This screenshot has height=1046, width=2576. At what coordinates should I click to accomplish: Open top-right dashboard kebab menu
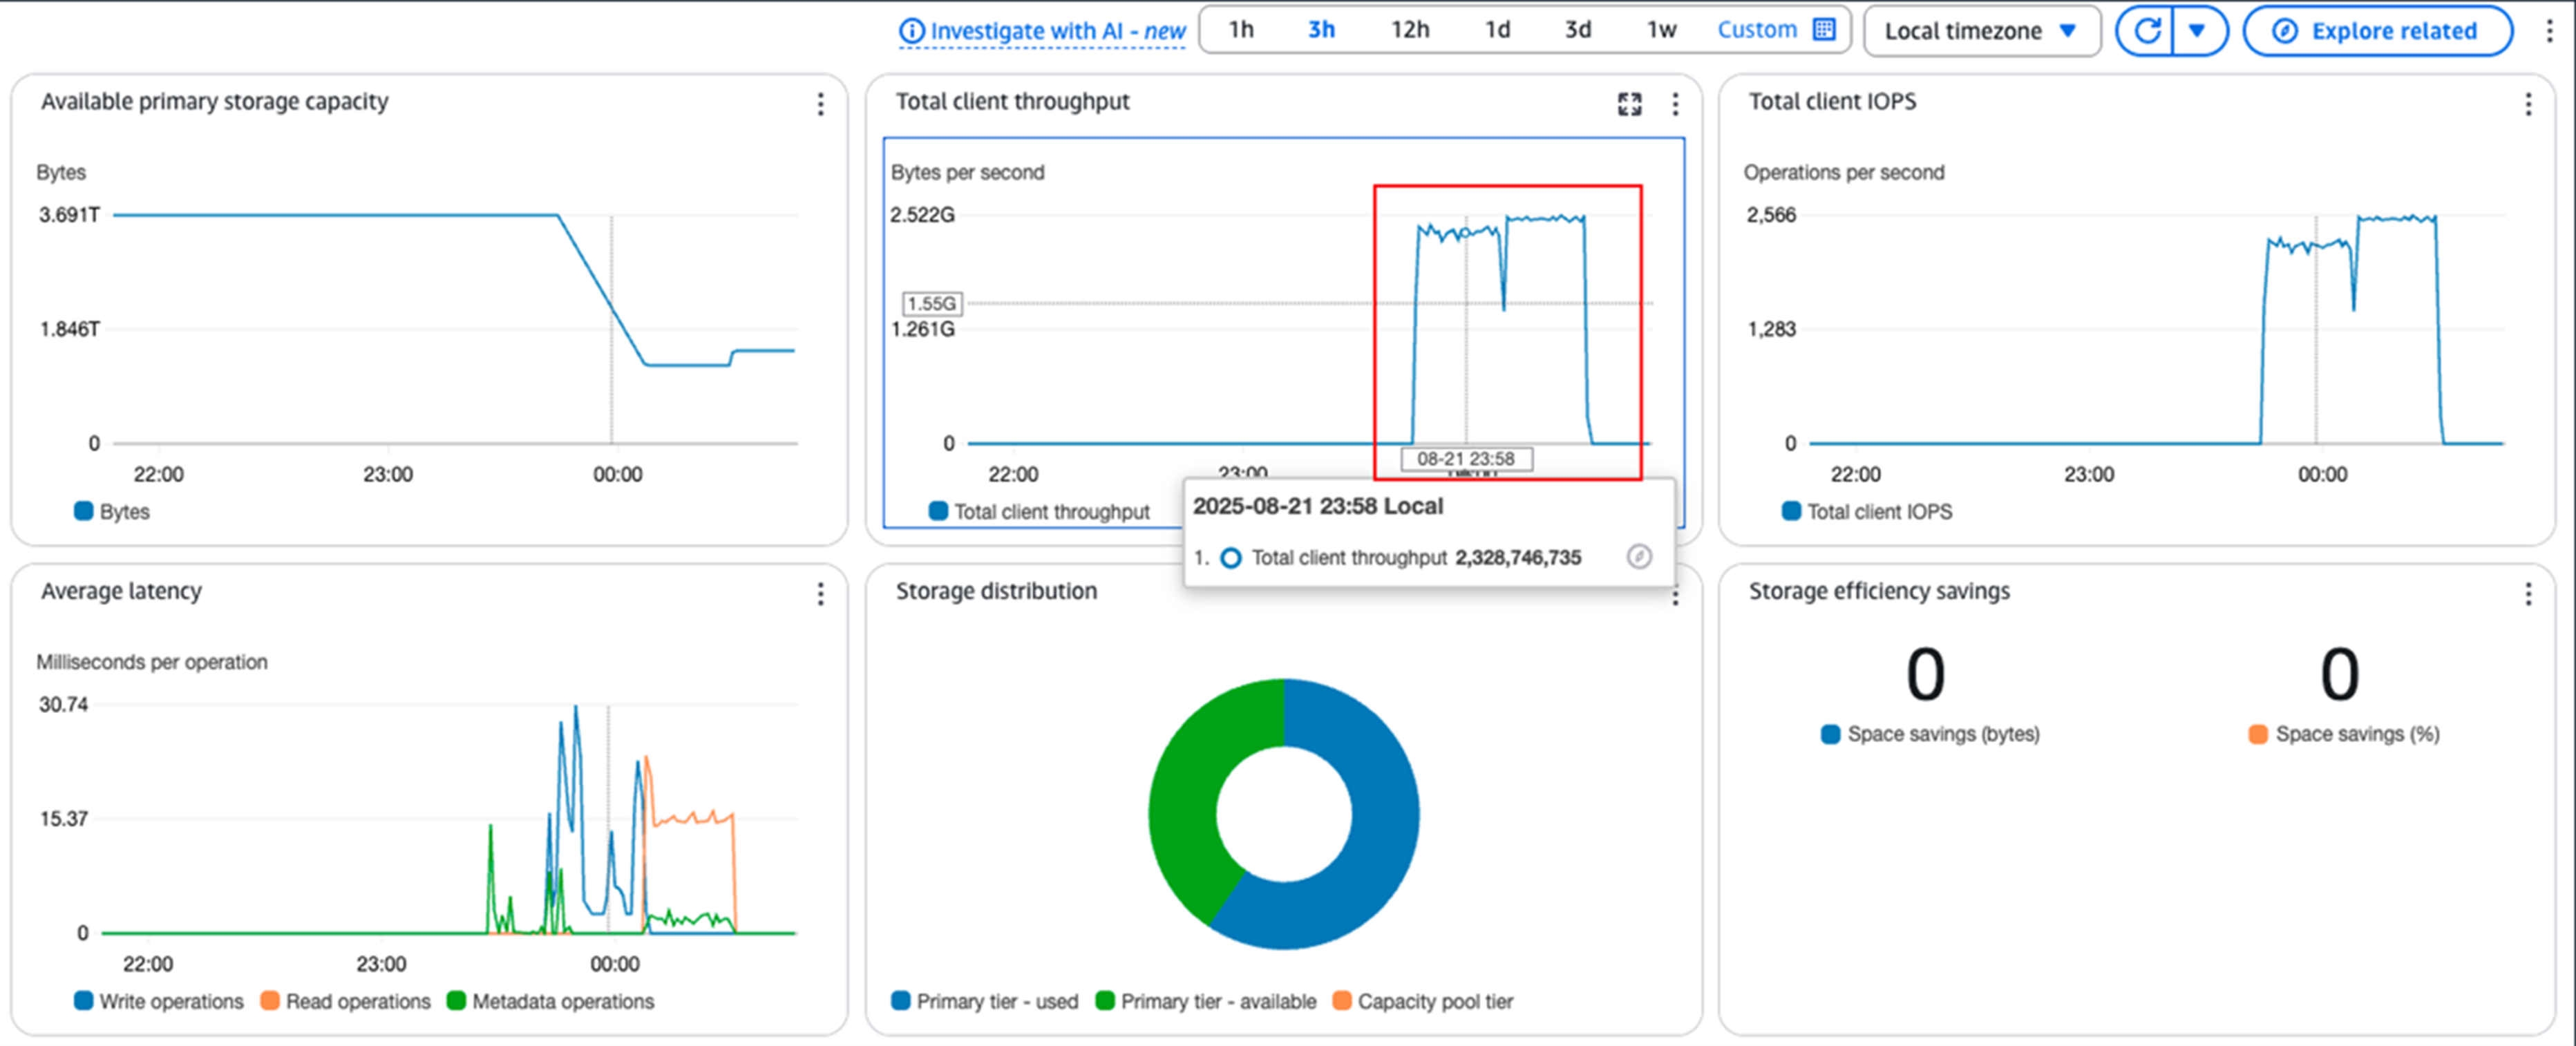(2549, 31)
